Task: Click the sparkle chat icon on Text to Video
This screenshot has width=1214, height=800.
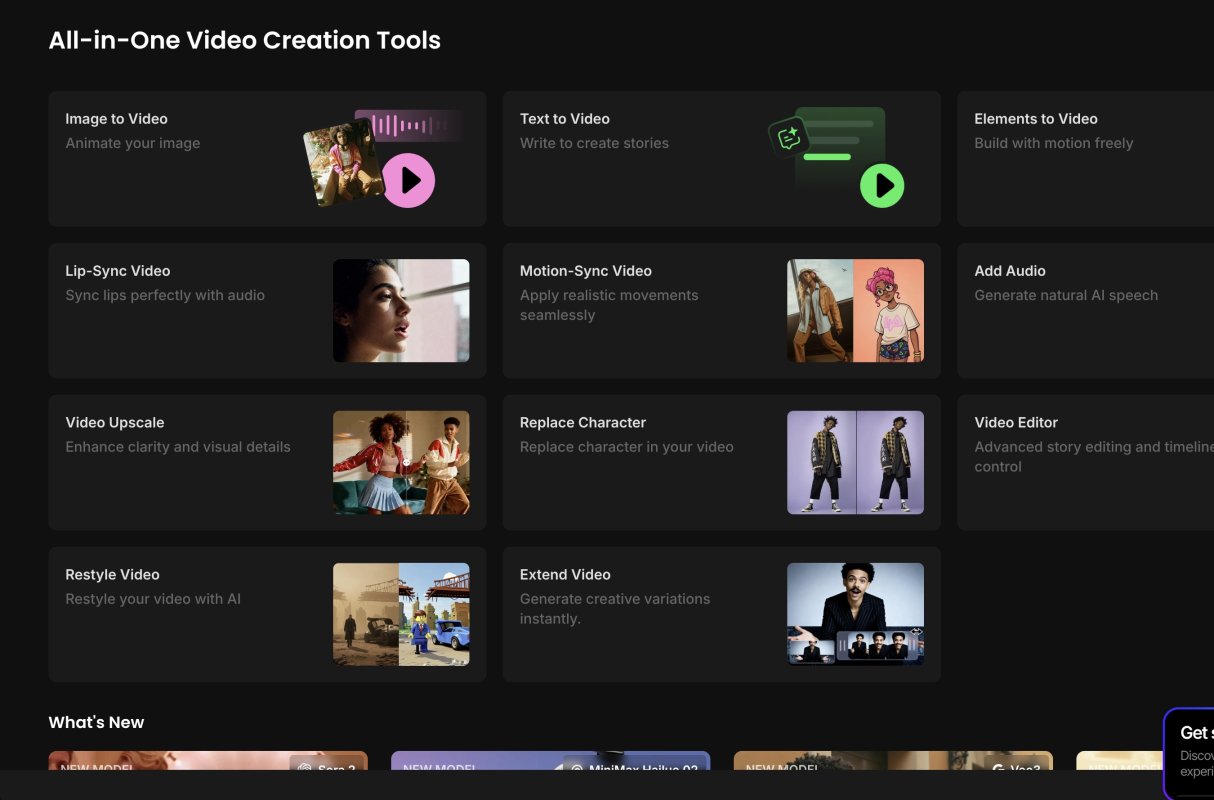Action: coord(787,138)
